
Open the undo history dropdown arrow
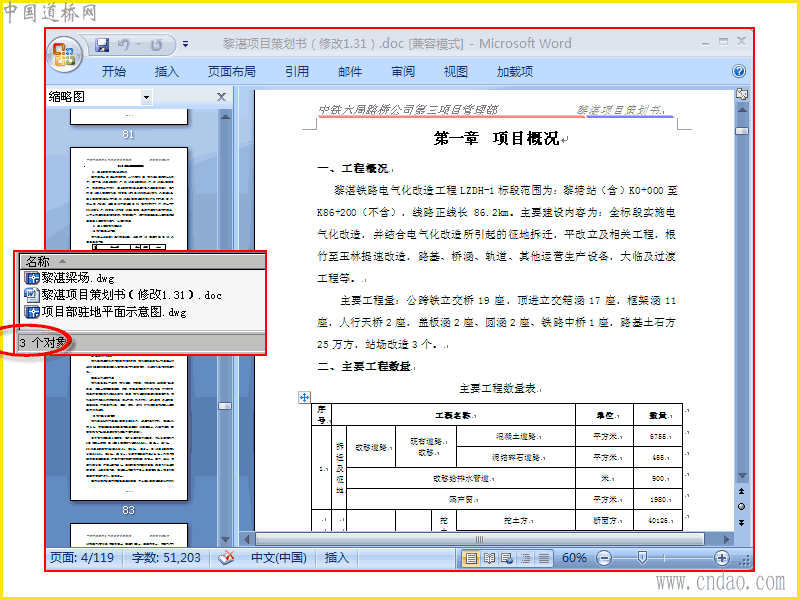point(138,45)
